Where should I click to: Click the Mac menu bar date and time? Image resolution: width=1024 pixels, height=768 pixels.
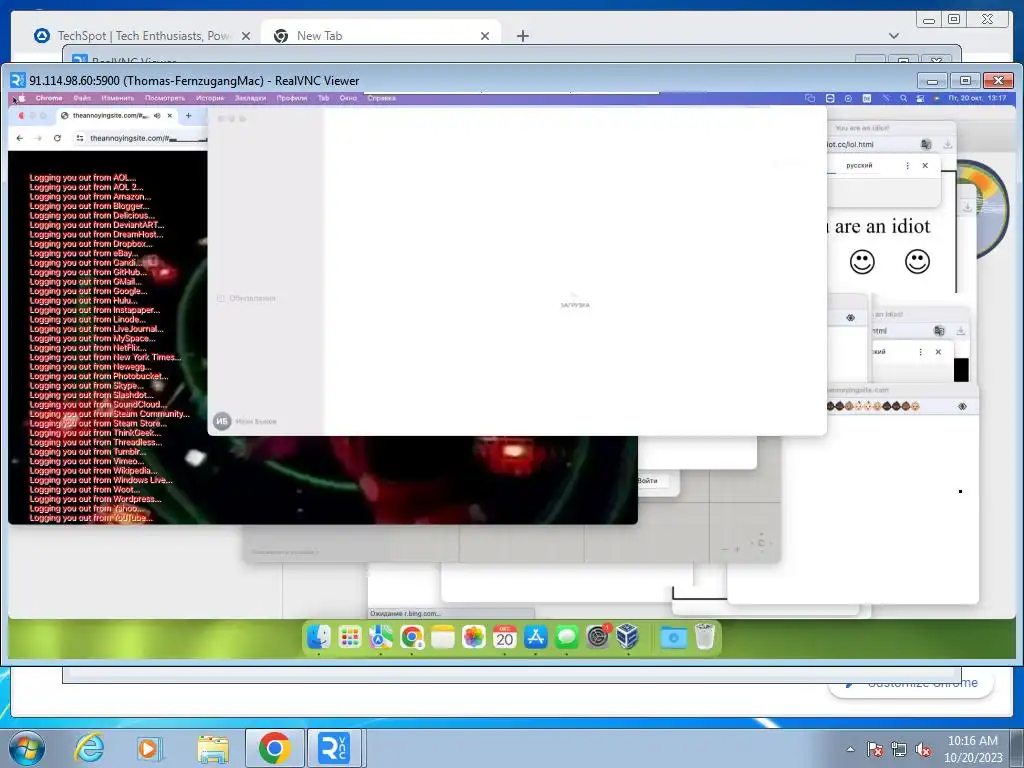[x=977, y=98]
